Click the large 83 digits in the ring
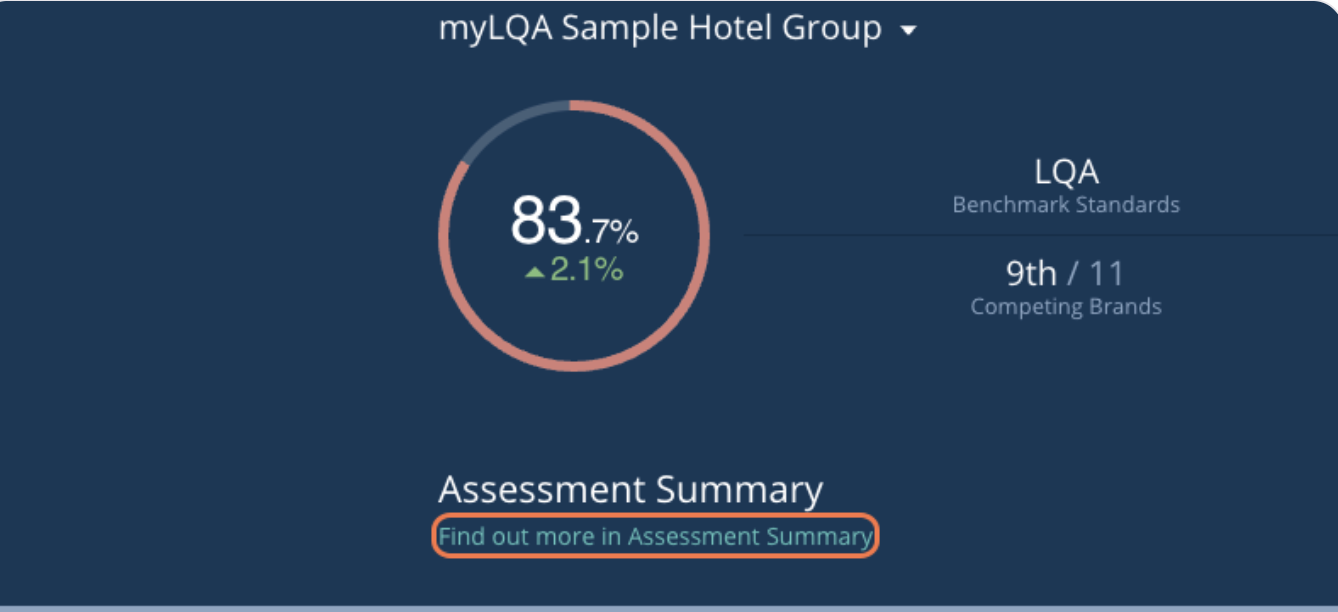Screen dimensions: 1338x612 coord(545,222)
